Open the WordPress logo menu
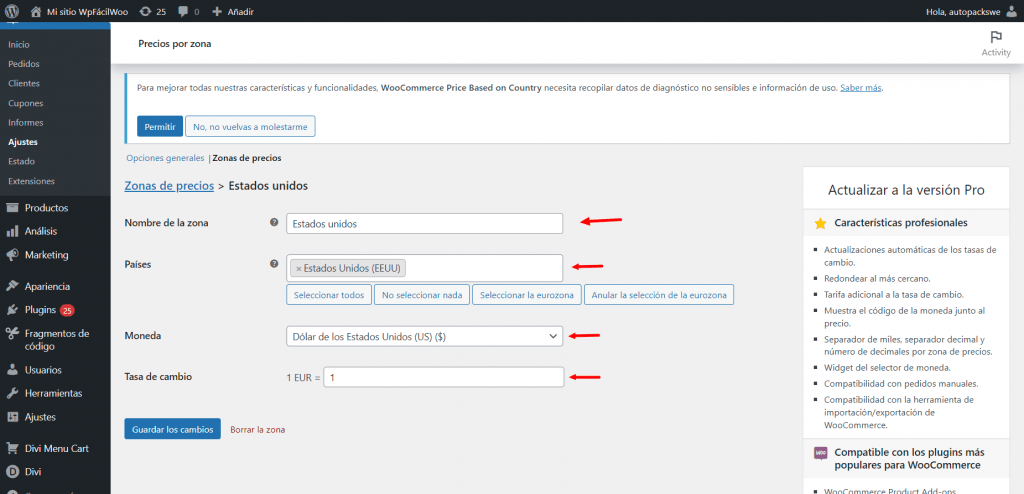The height and width of the screenshot is (494, 1024). coord(13,11)
